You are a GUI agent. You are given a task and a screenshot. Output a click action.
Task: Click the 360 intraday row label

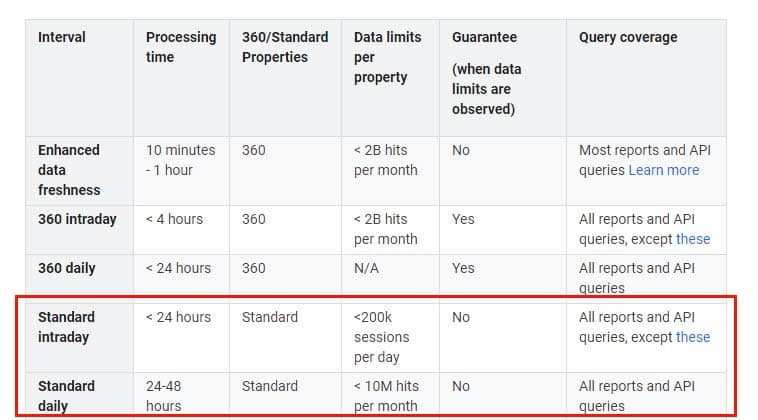point(77,219)
